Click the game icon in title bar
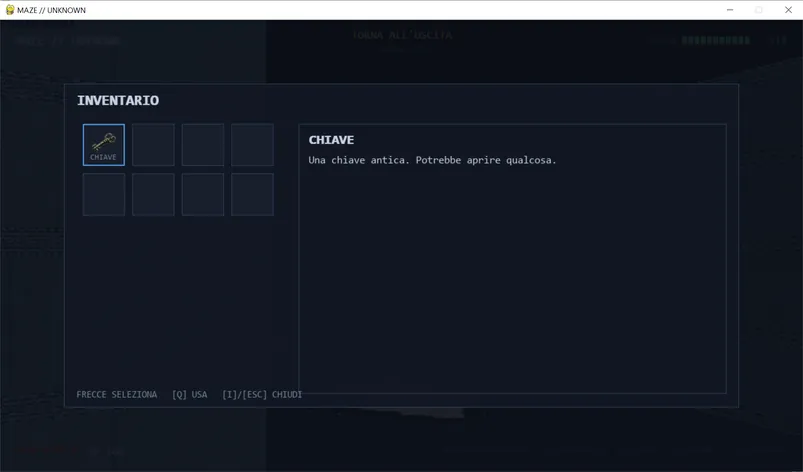The height and width of the screenshot is (472, 803). [10, 10]
